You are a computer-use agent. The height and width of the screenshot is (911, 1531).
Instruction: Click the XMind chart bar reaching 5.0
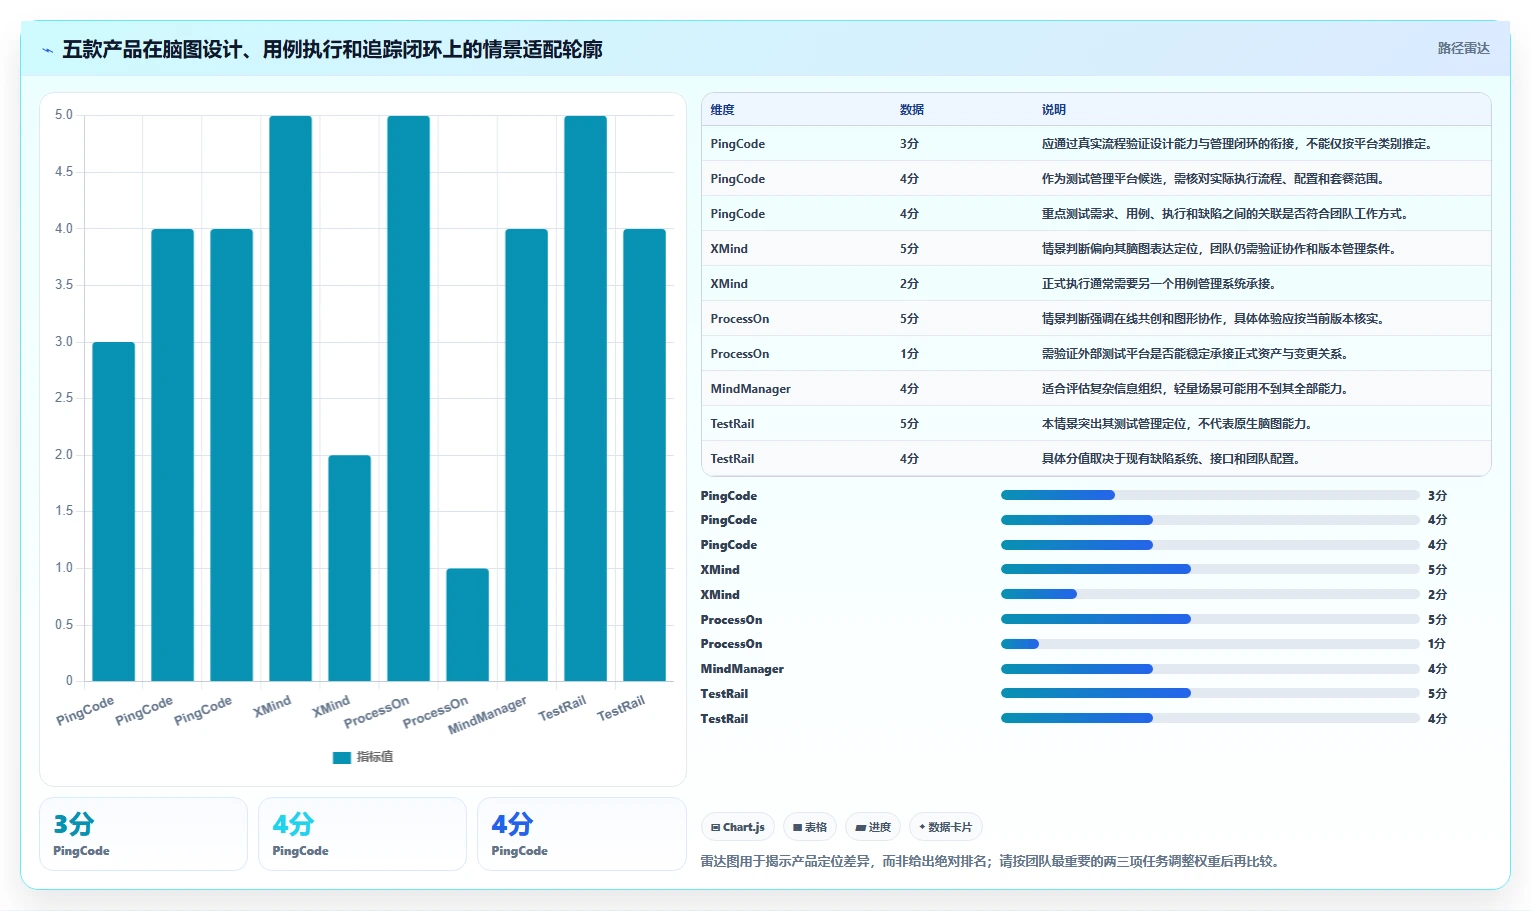click(290, 399)
